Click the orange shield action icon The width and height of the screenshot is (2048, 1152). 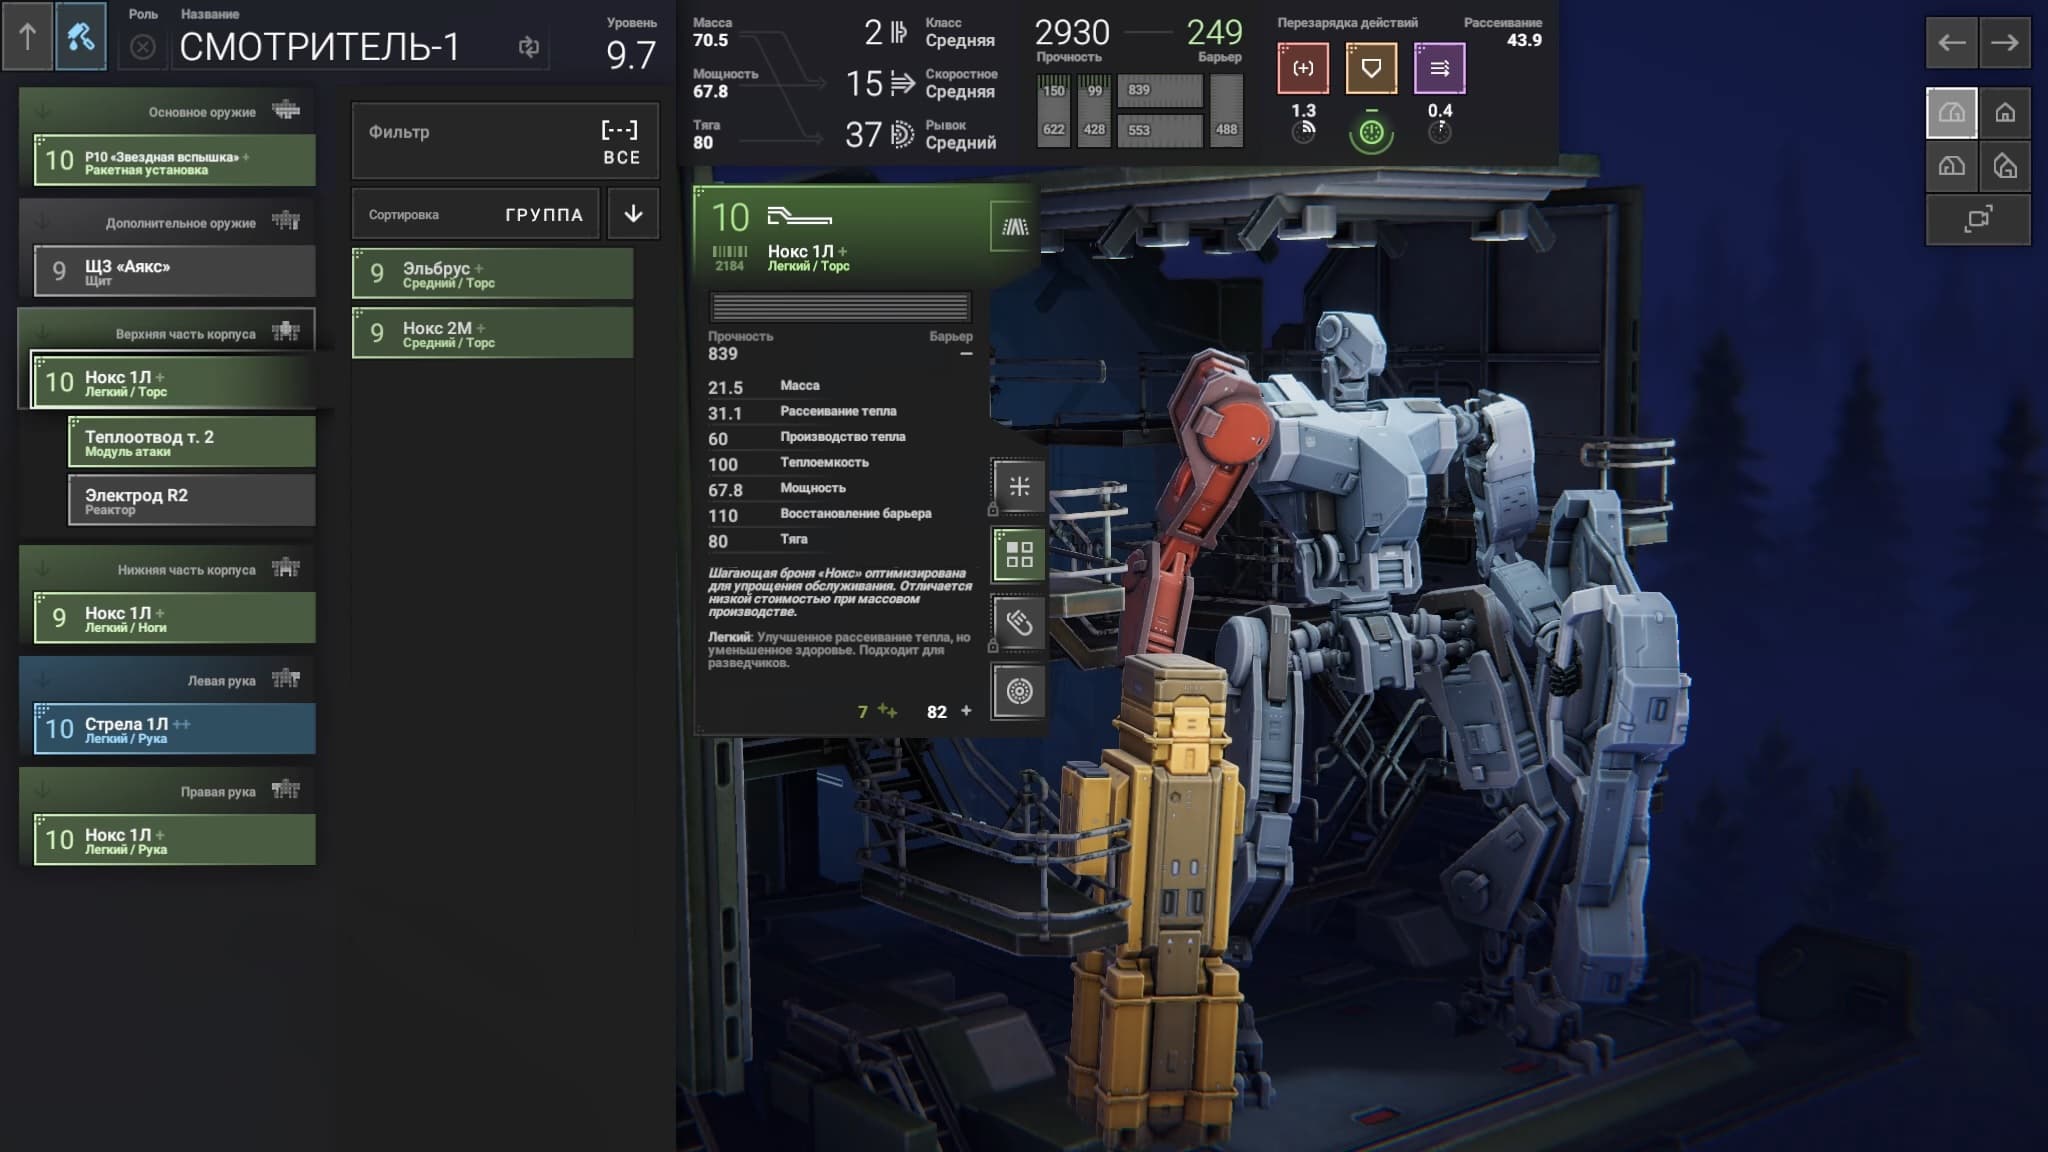click(1370, 68)
